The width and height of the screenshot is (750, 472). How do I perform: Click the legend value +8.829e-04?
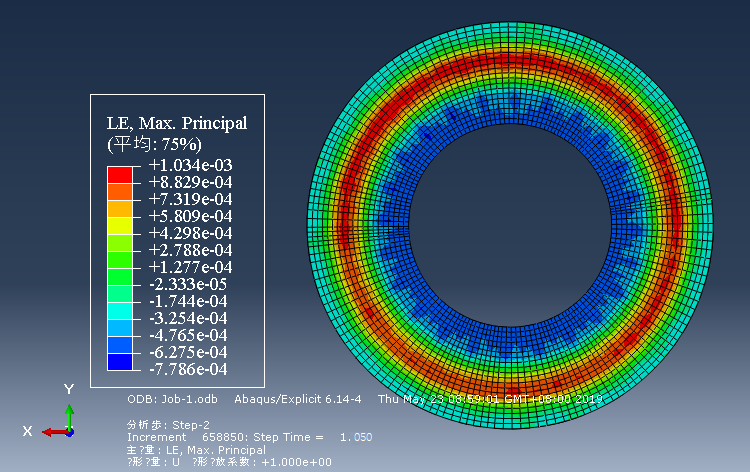(190, 182)
